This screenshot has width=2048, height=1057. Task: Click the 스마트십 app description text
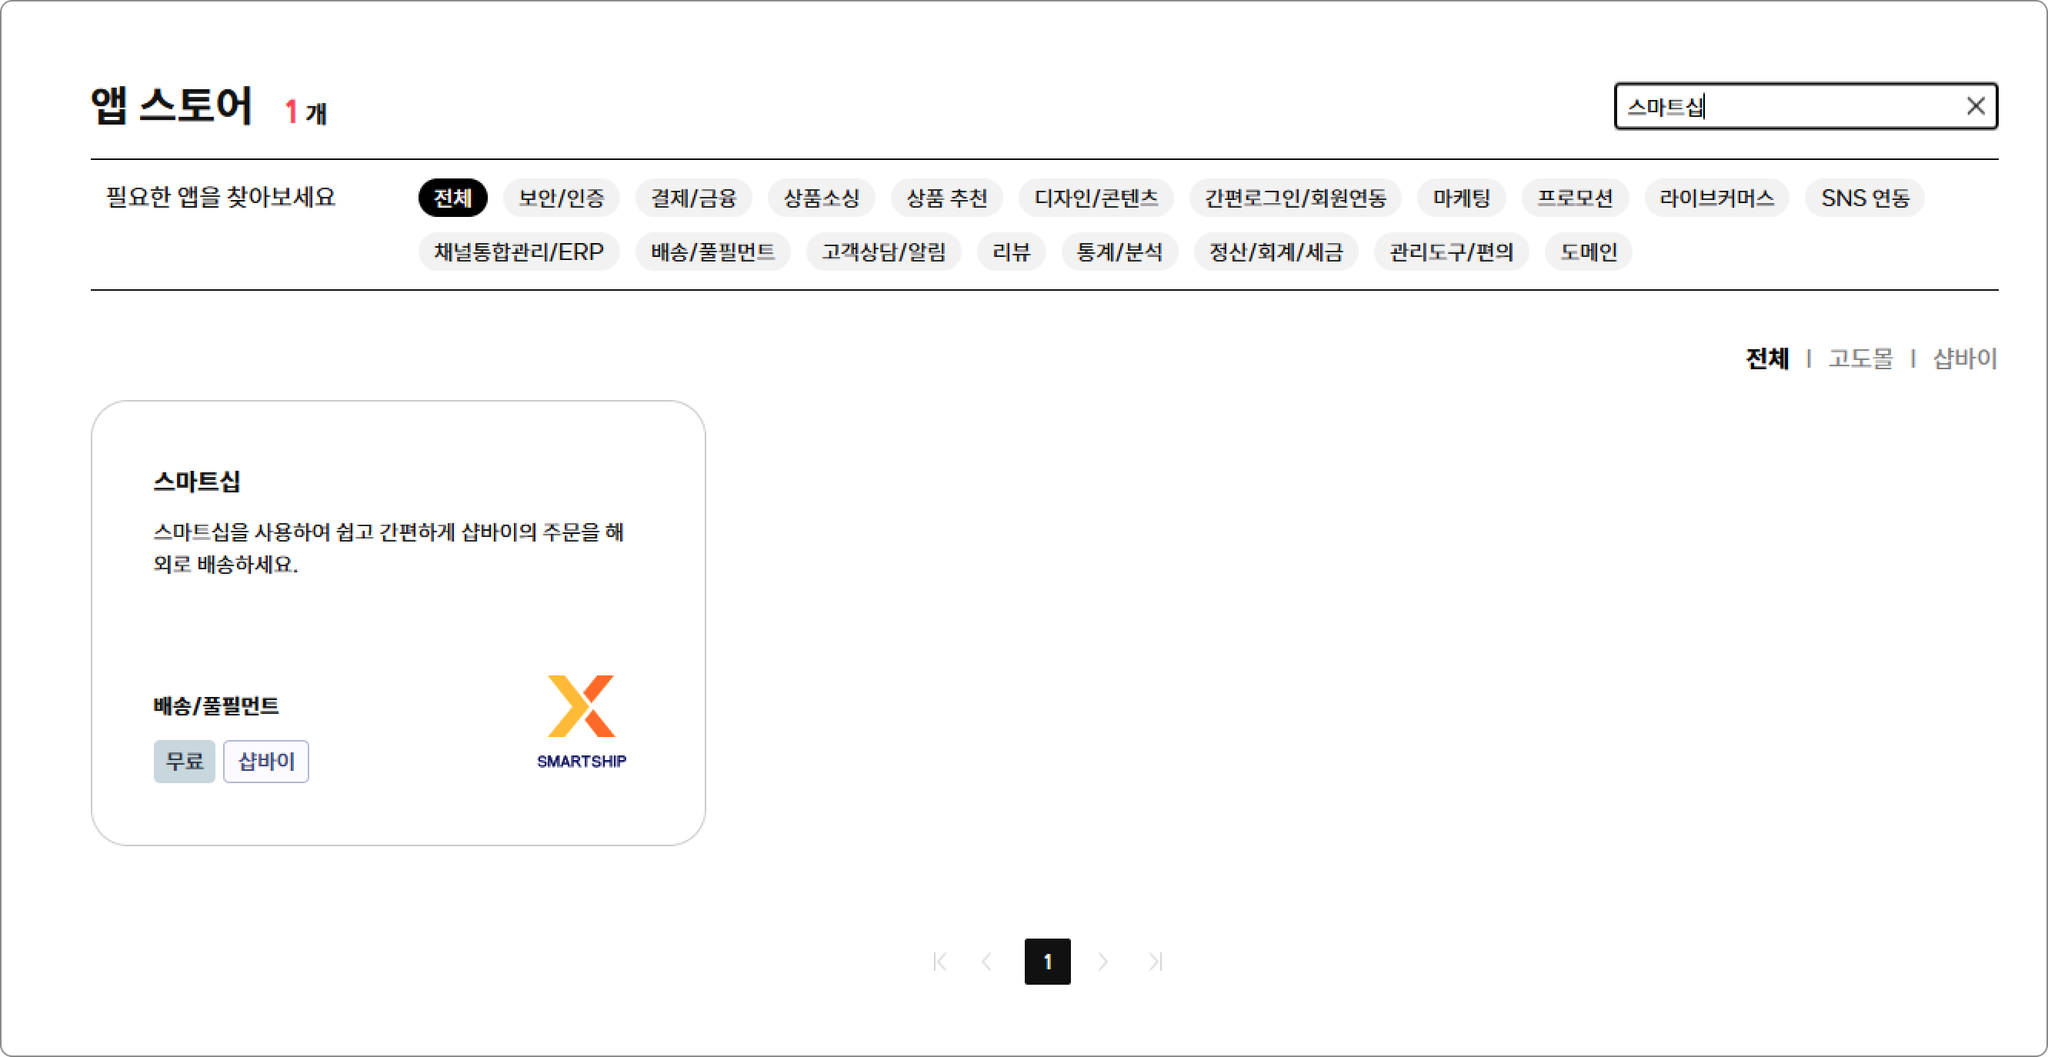pos(388,548)
